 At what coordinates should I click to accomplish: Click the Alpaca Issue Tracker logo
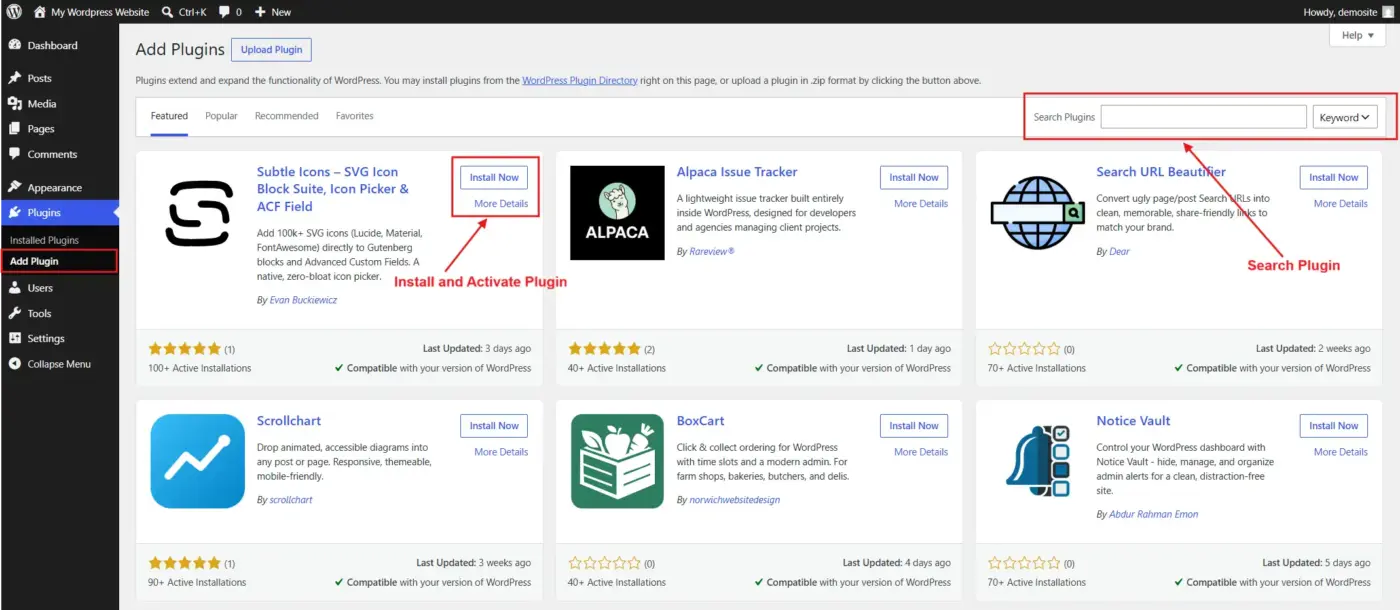617,213
